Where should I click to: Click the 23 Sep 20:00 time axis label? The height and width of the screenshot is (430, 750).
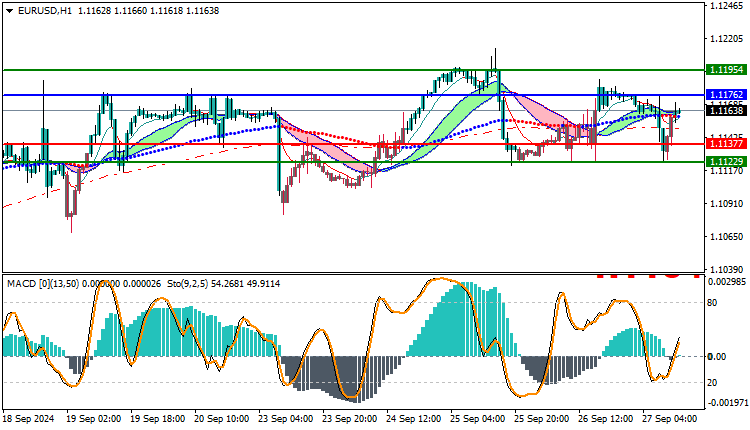350,419
